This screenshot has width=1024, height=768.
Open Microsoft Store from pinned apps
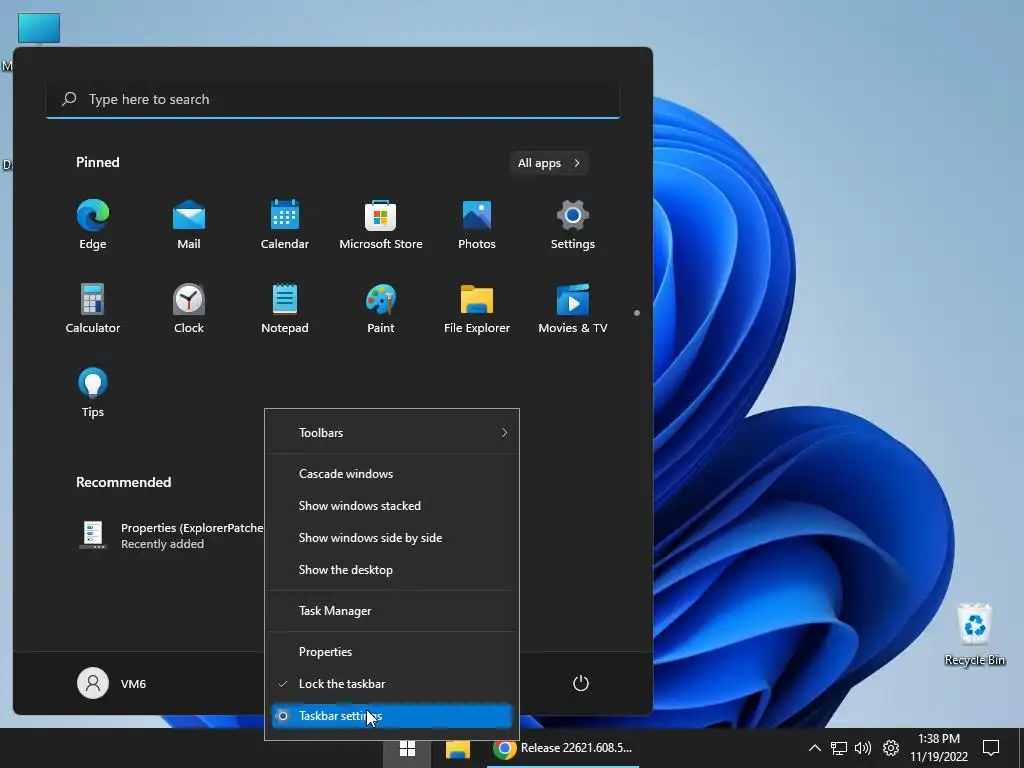click(x=381, y=225)
